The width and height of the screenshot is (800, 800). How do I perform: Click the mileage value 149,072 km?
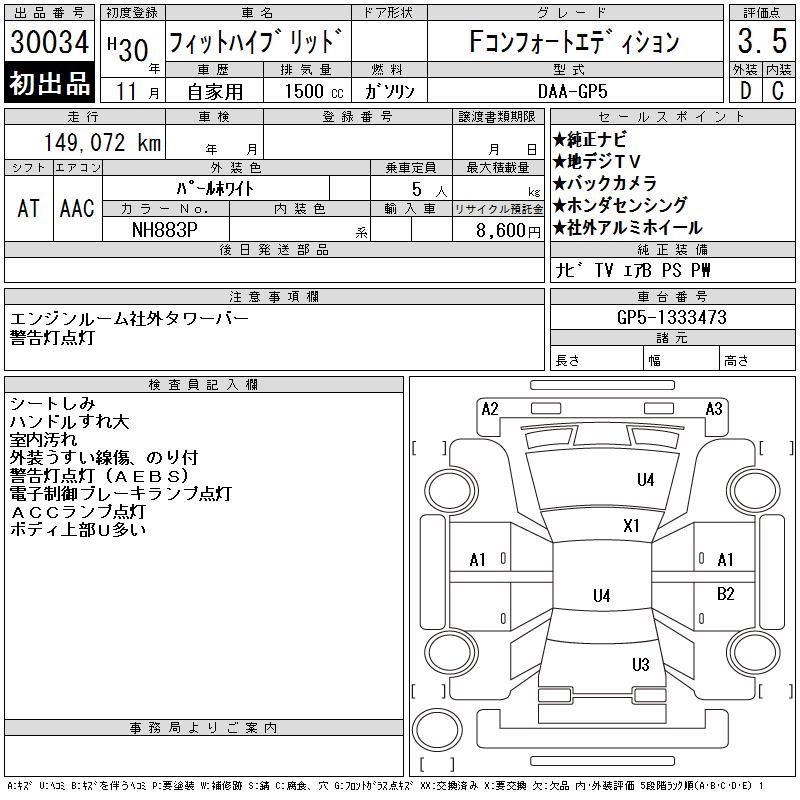[x=102, y=143]
